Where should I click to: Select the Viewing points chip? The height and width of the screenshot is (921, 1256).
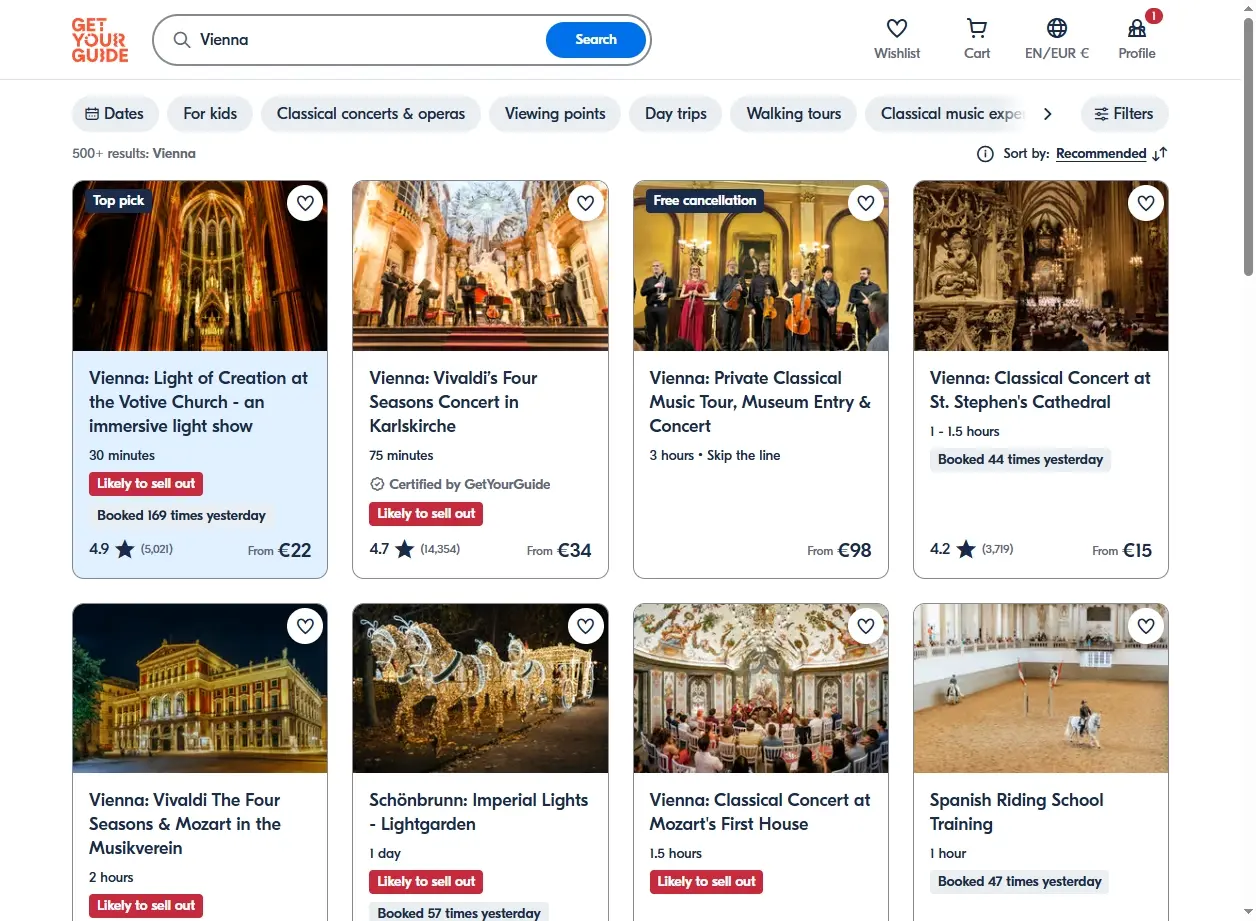tap(555, 114)
